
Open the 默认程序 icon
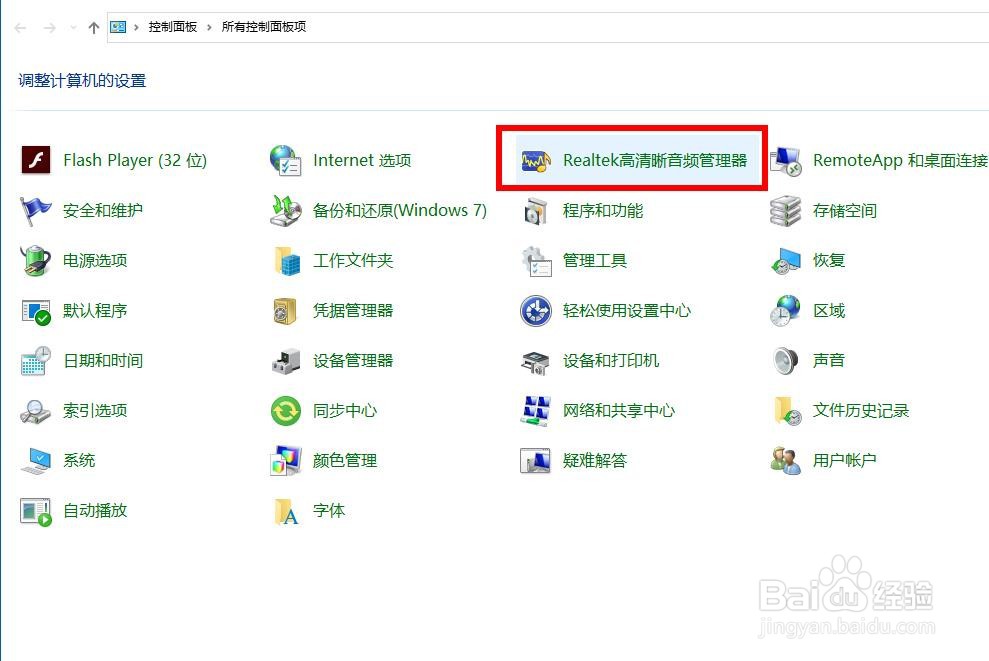coord(36,312)
